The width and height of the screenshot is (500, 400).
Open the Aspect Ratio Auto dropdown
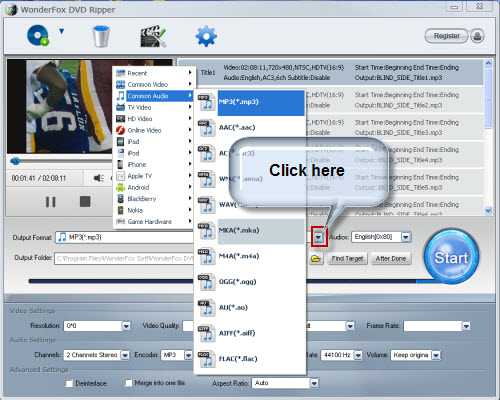click(314, 383)
